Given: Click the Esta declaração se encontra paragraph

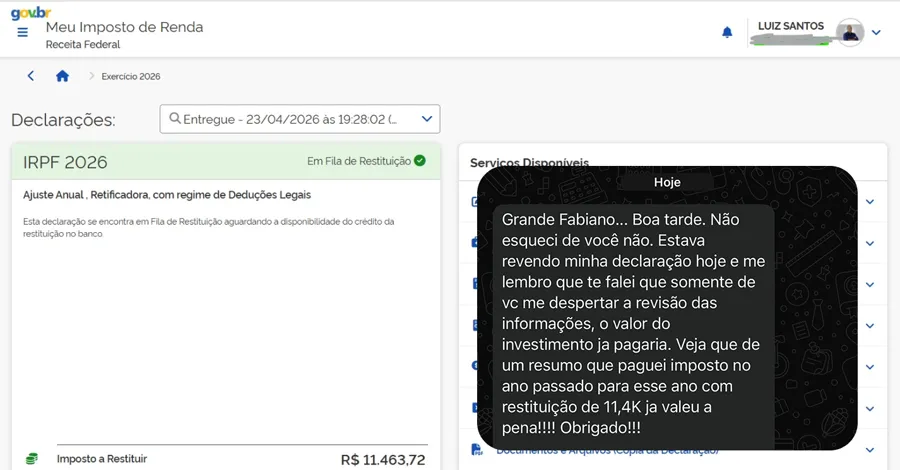Looking at the screenshot, I should click(208, 227).
